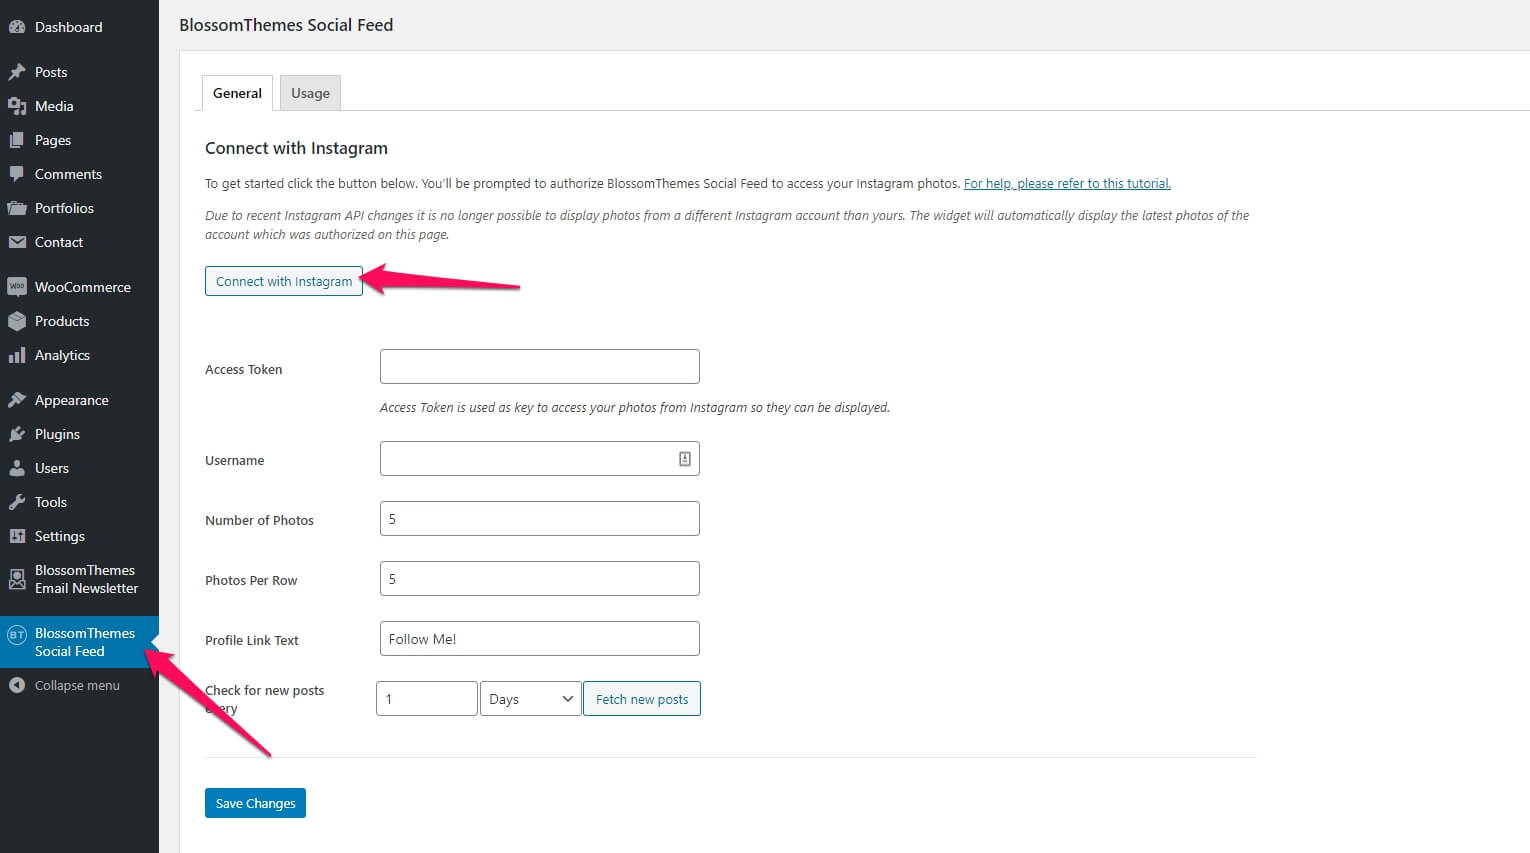The height and width of the screenshot is (853, 1530).
Task: Click Fetch new posts button
Action: (642, 699)
